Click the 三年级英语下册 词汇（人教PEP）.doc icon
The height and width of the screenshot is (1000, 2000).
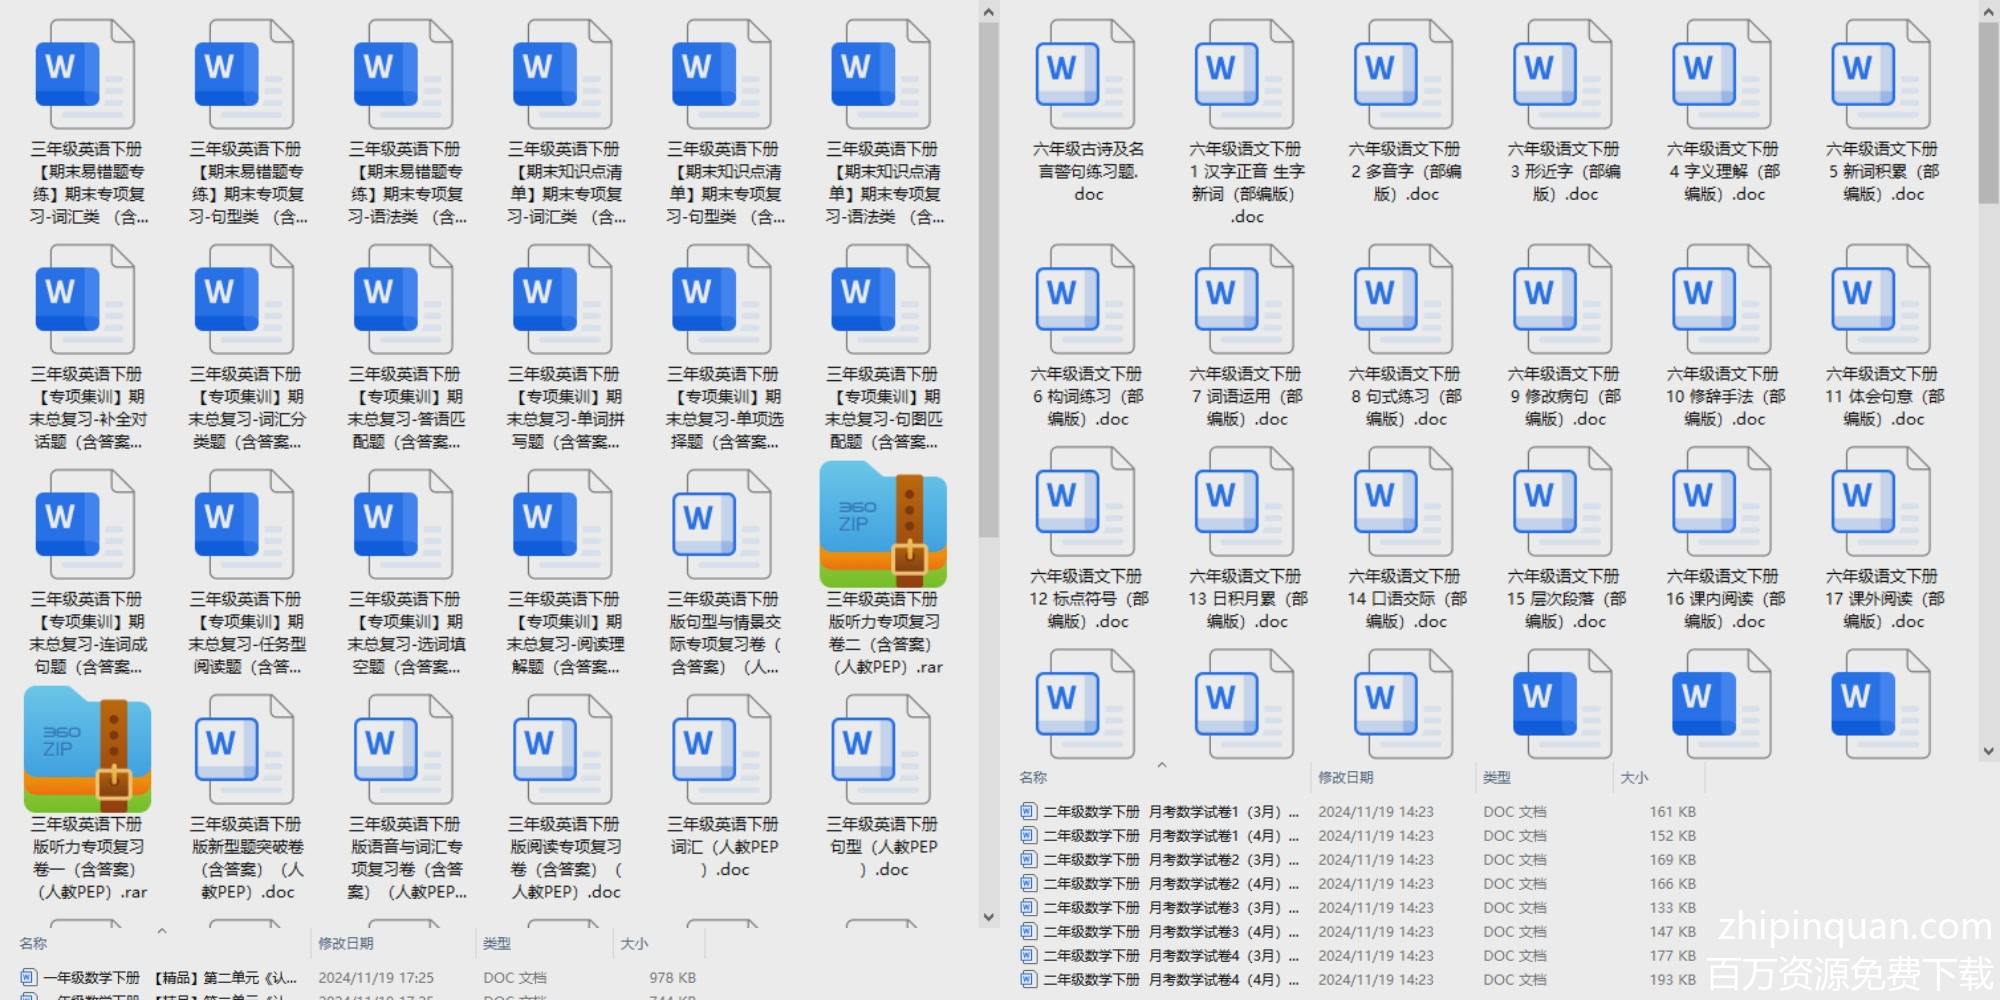point(722,750)
